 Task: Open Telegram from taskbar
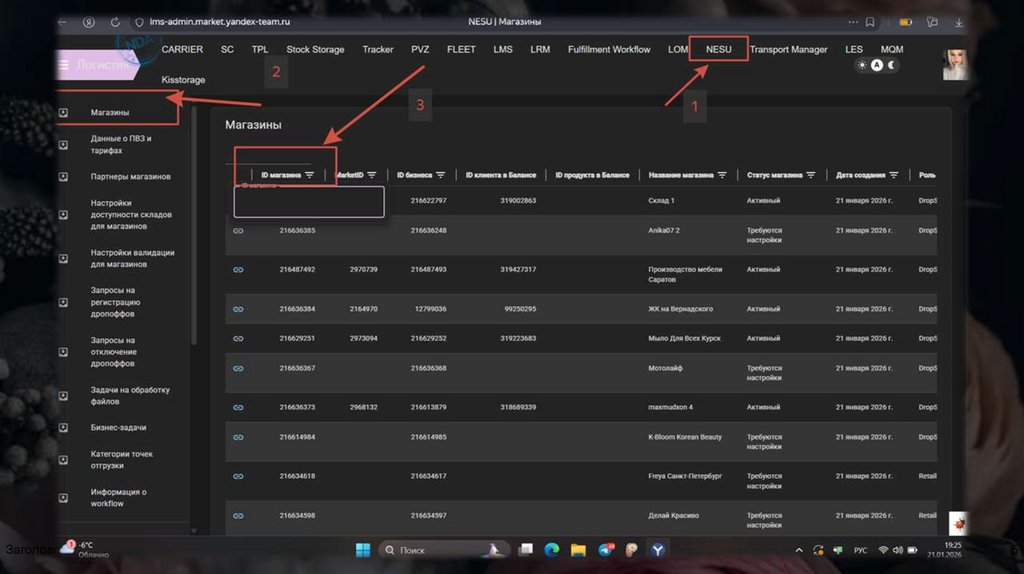[x=605, y=550]
